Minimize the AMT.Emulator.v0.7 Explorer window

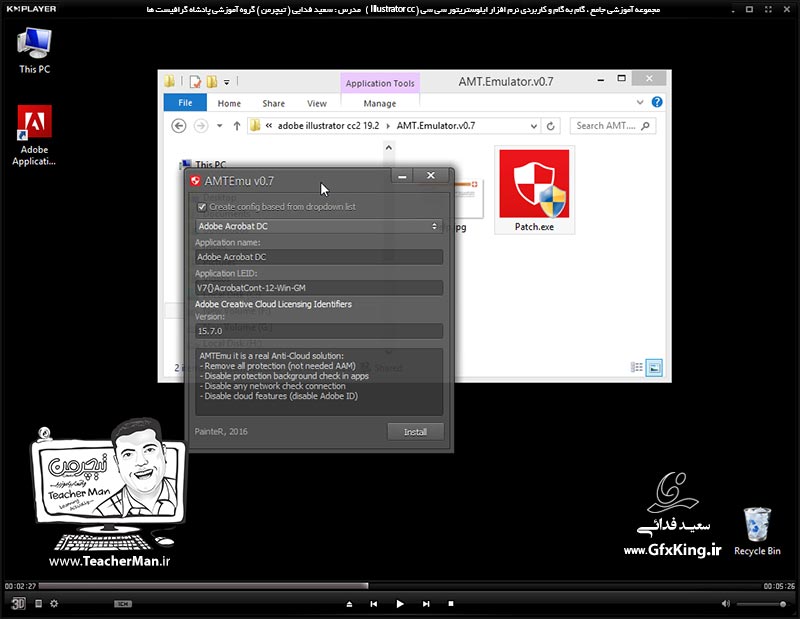click(601, 80)
